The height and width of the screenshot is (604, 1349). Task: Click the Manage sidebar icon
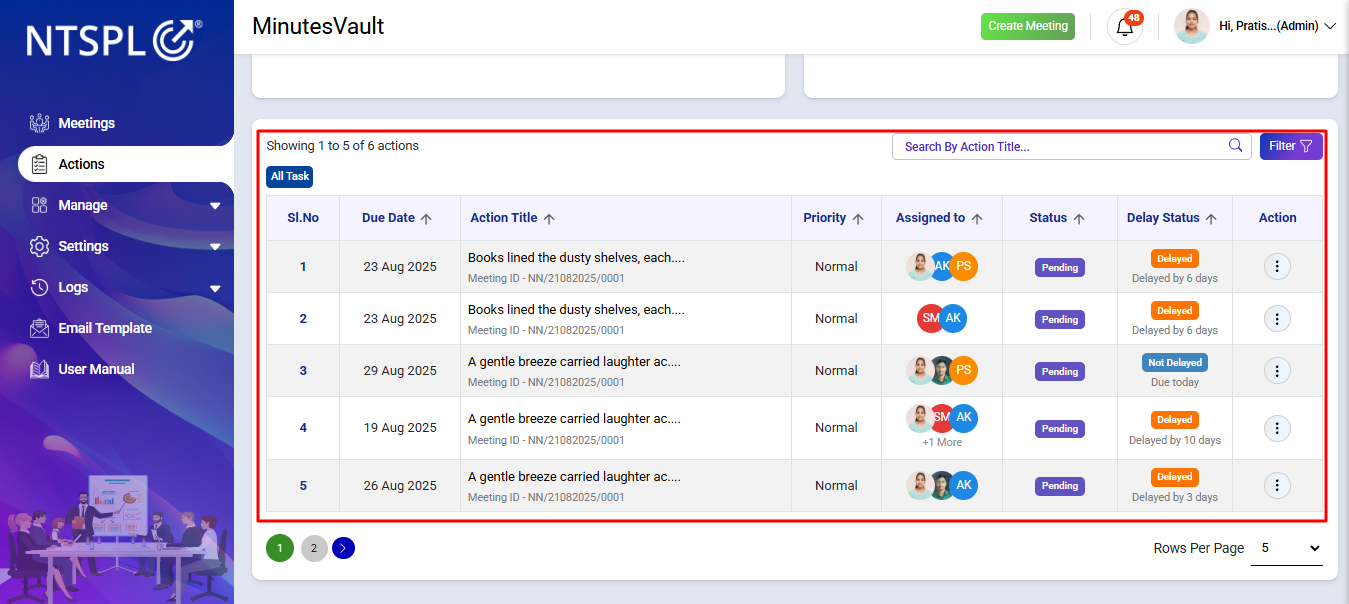[39, 205]
